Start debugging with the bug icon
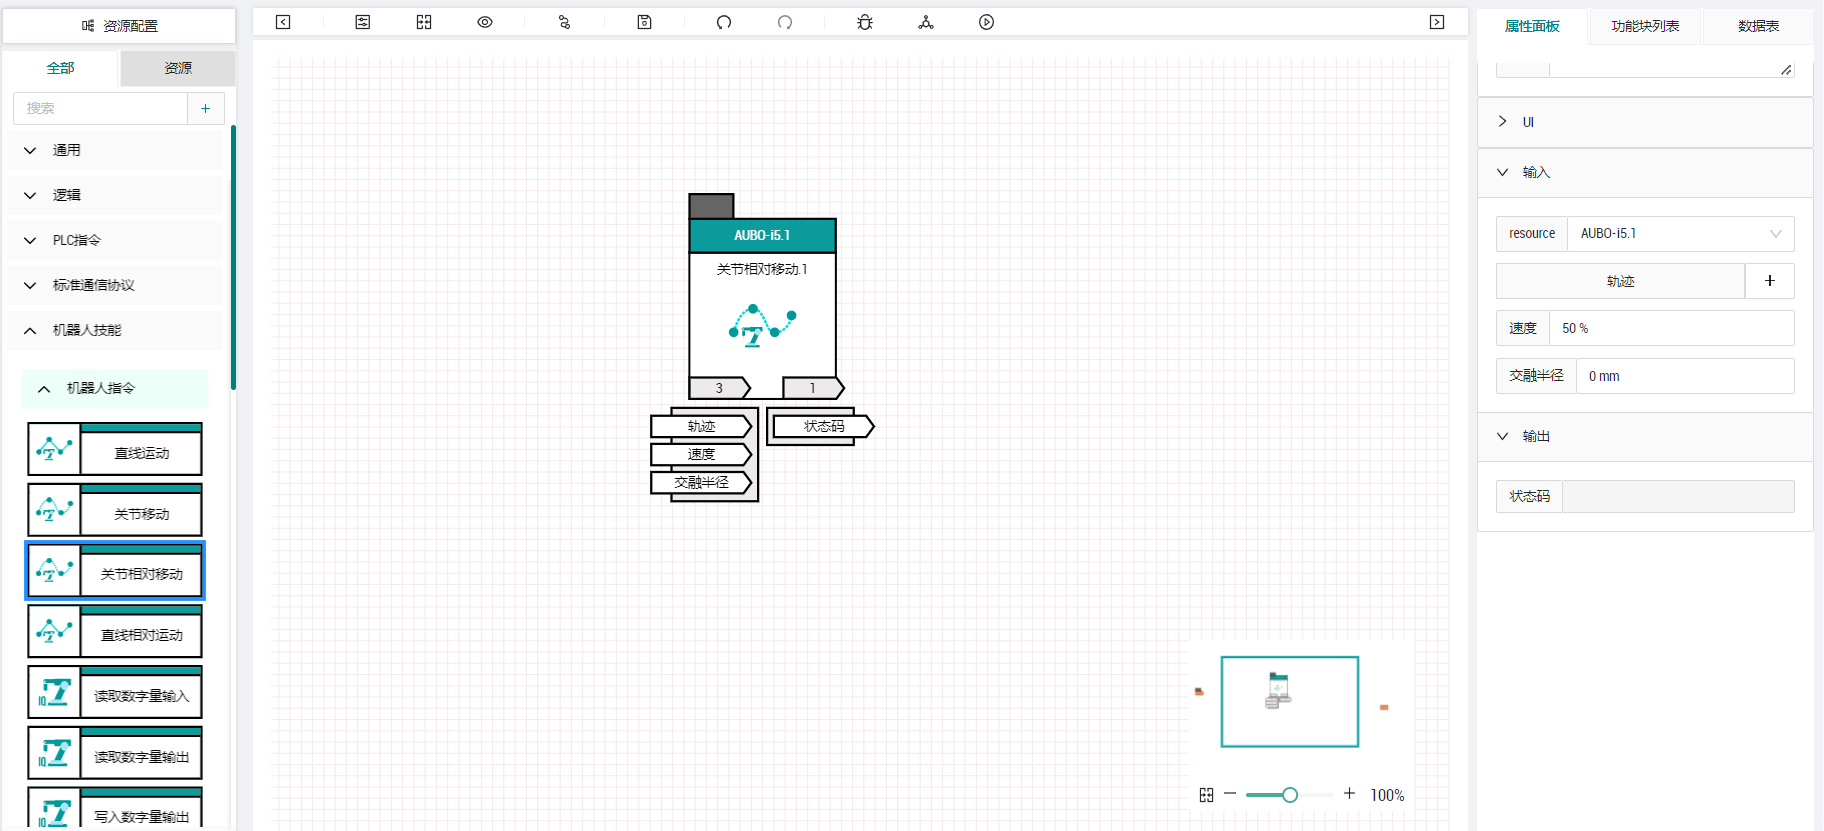Screen dimensions: 1824x831 point(865,22)
